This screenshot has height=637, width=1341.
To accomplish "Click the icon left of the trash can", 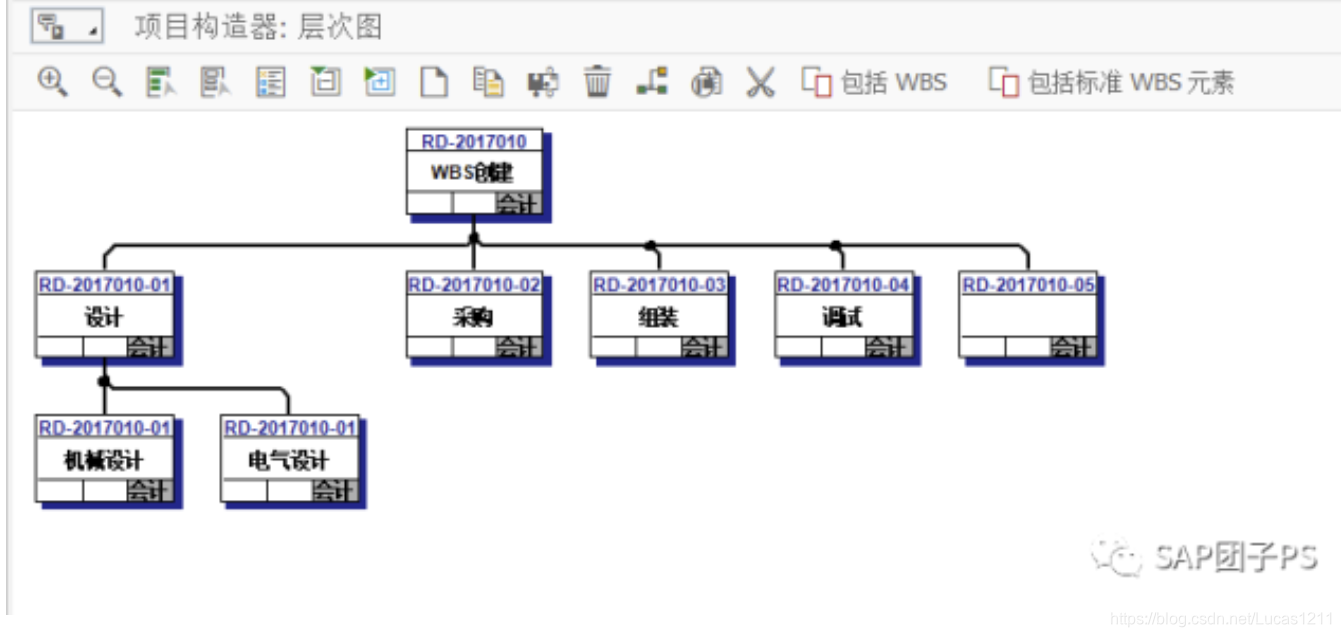I will coord(543,82).
